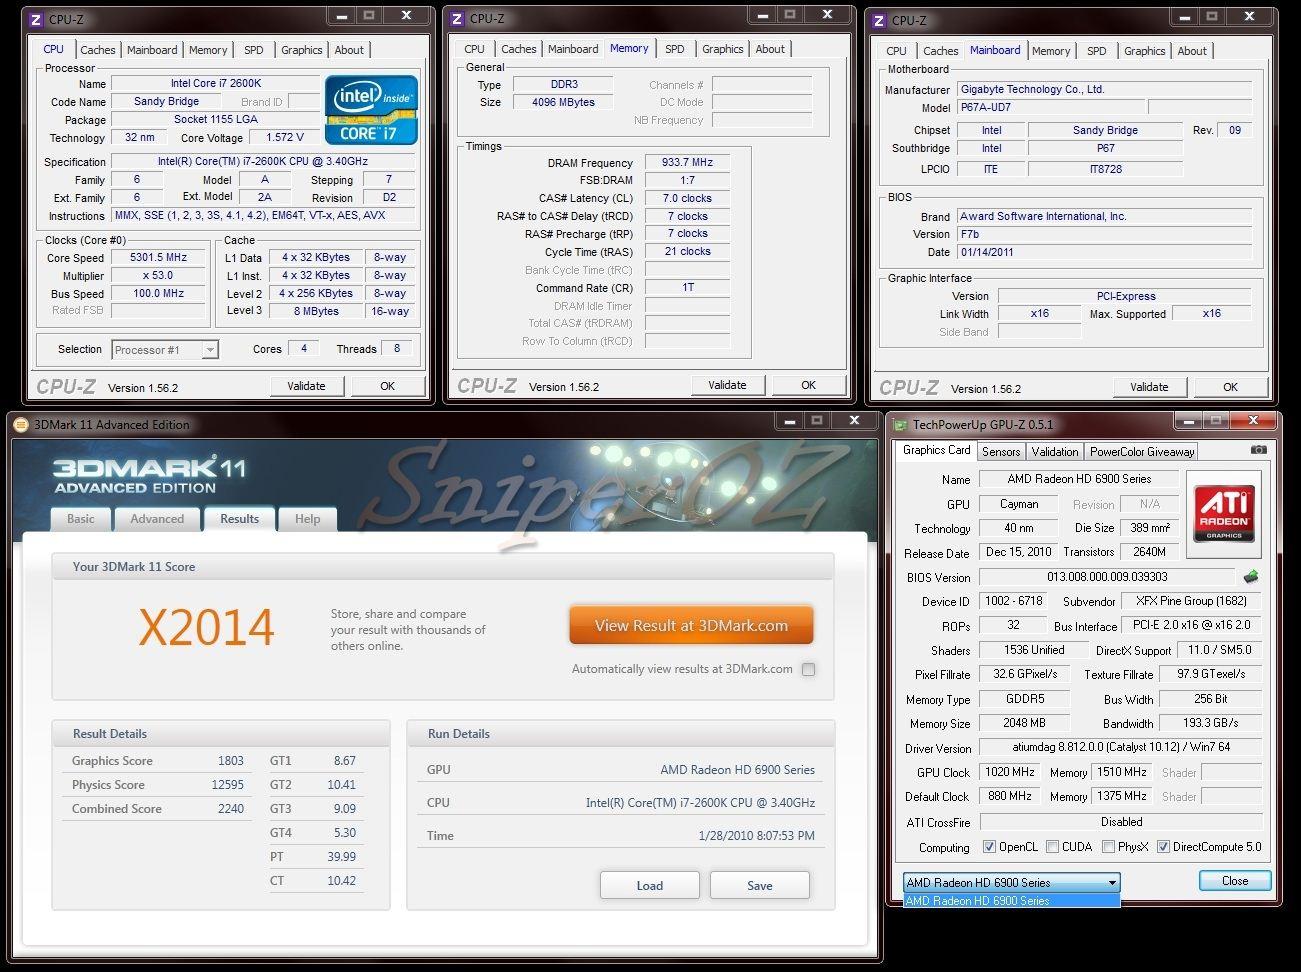Click the 3DMark 11 Advanced Edition logo
Viewport: 1301px width, 972px height.
coord(150,475)
